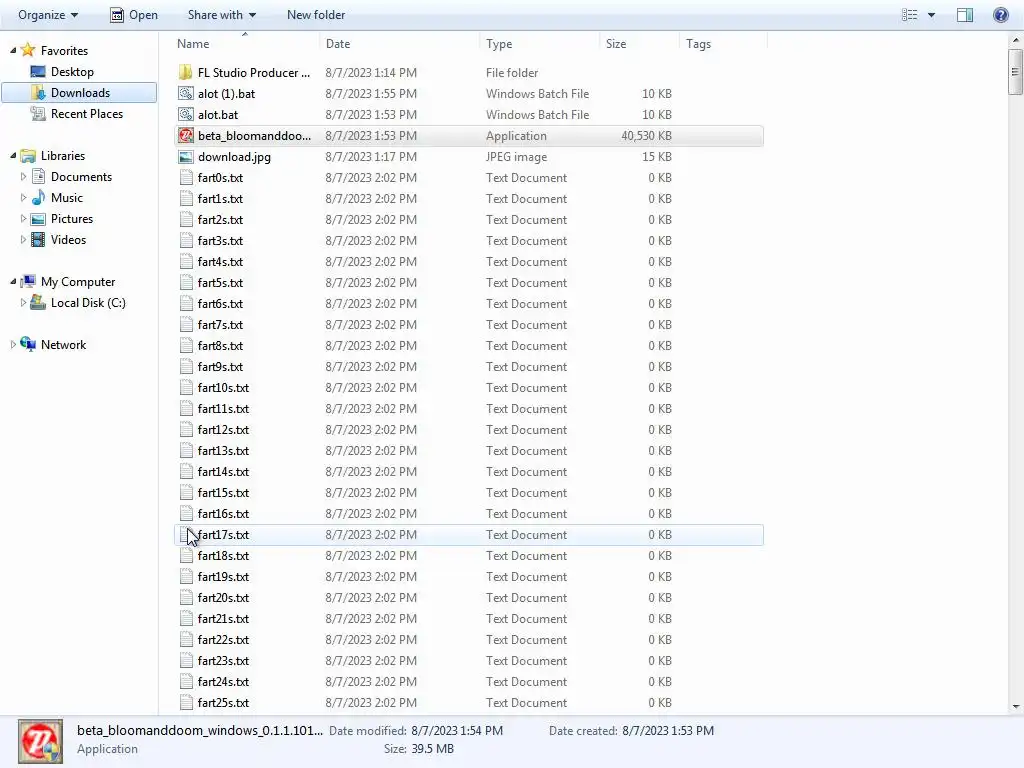Expand the Pictures library arrow
1024x768 pixels.
[x=23, y=219]
